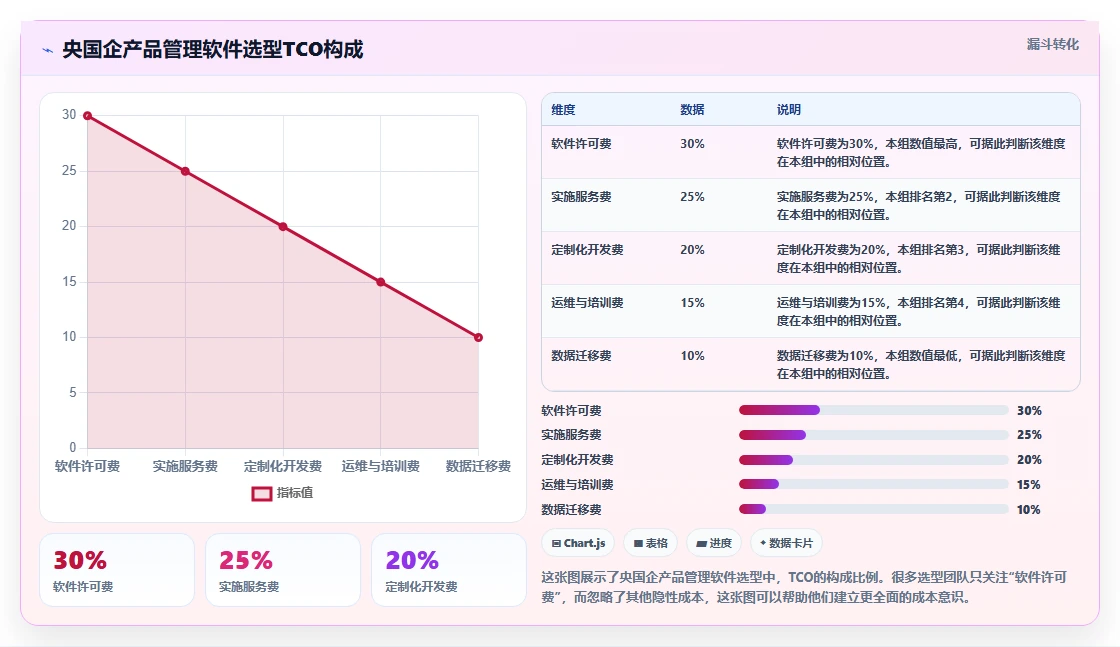
Task: Click the 本组数值最高 description for 软件许可费
Action: [x=921, y=153]
